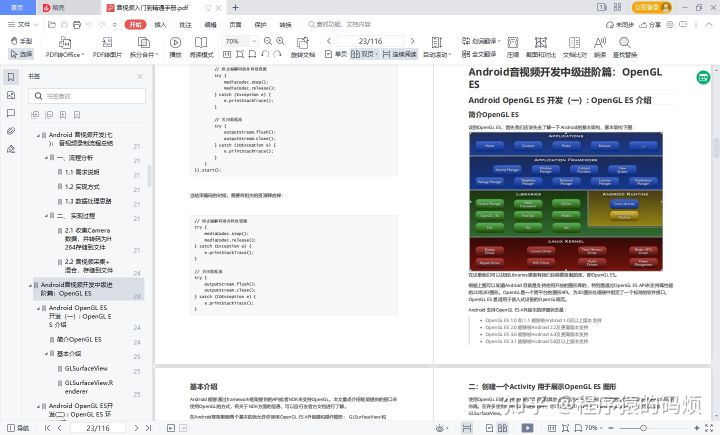Open a new tab with the plus button
This screenshot has height=435, width=720.
tap(235, 8)
